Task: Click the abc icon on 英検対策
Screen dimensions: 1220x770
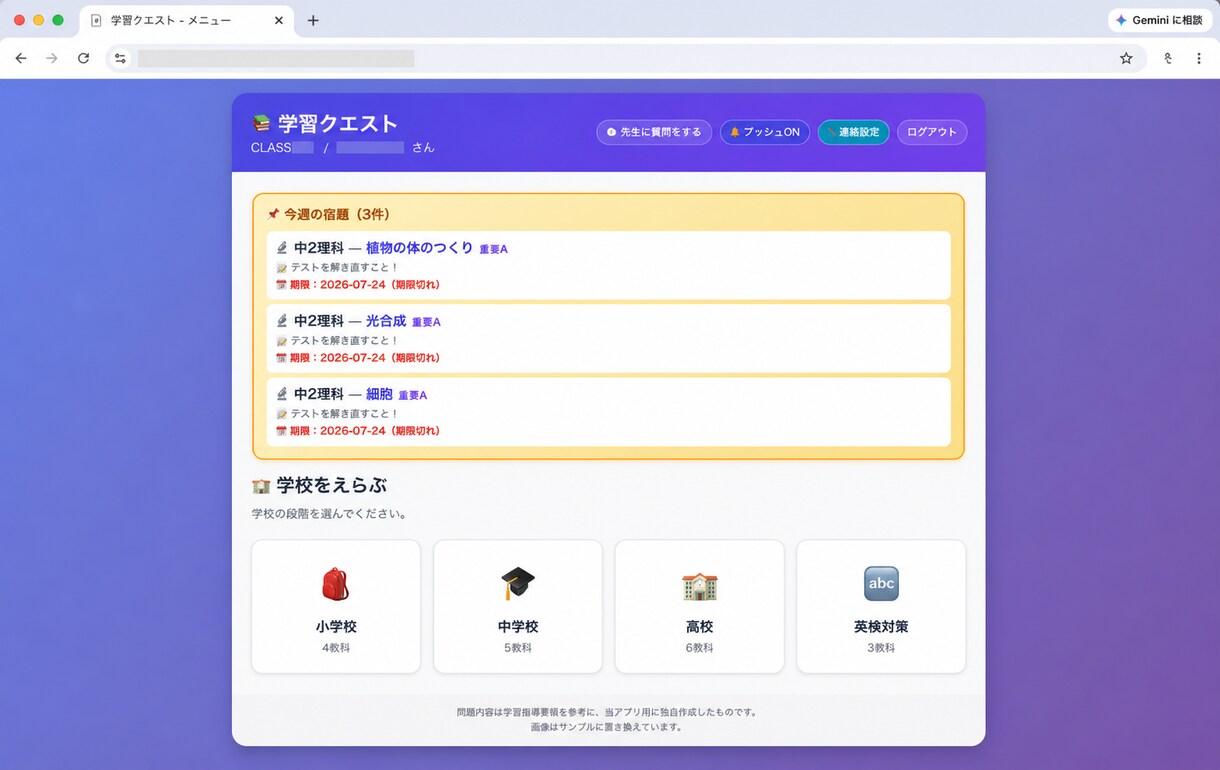Action: click(x=881, y=584)
